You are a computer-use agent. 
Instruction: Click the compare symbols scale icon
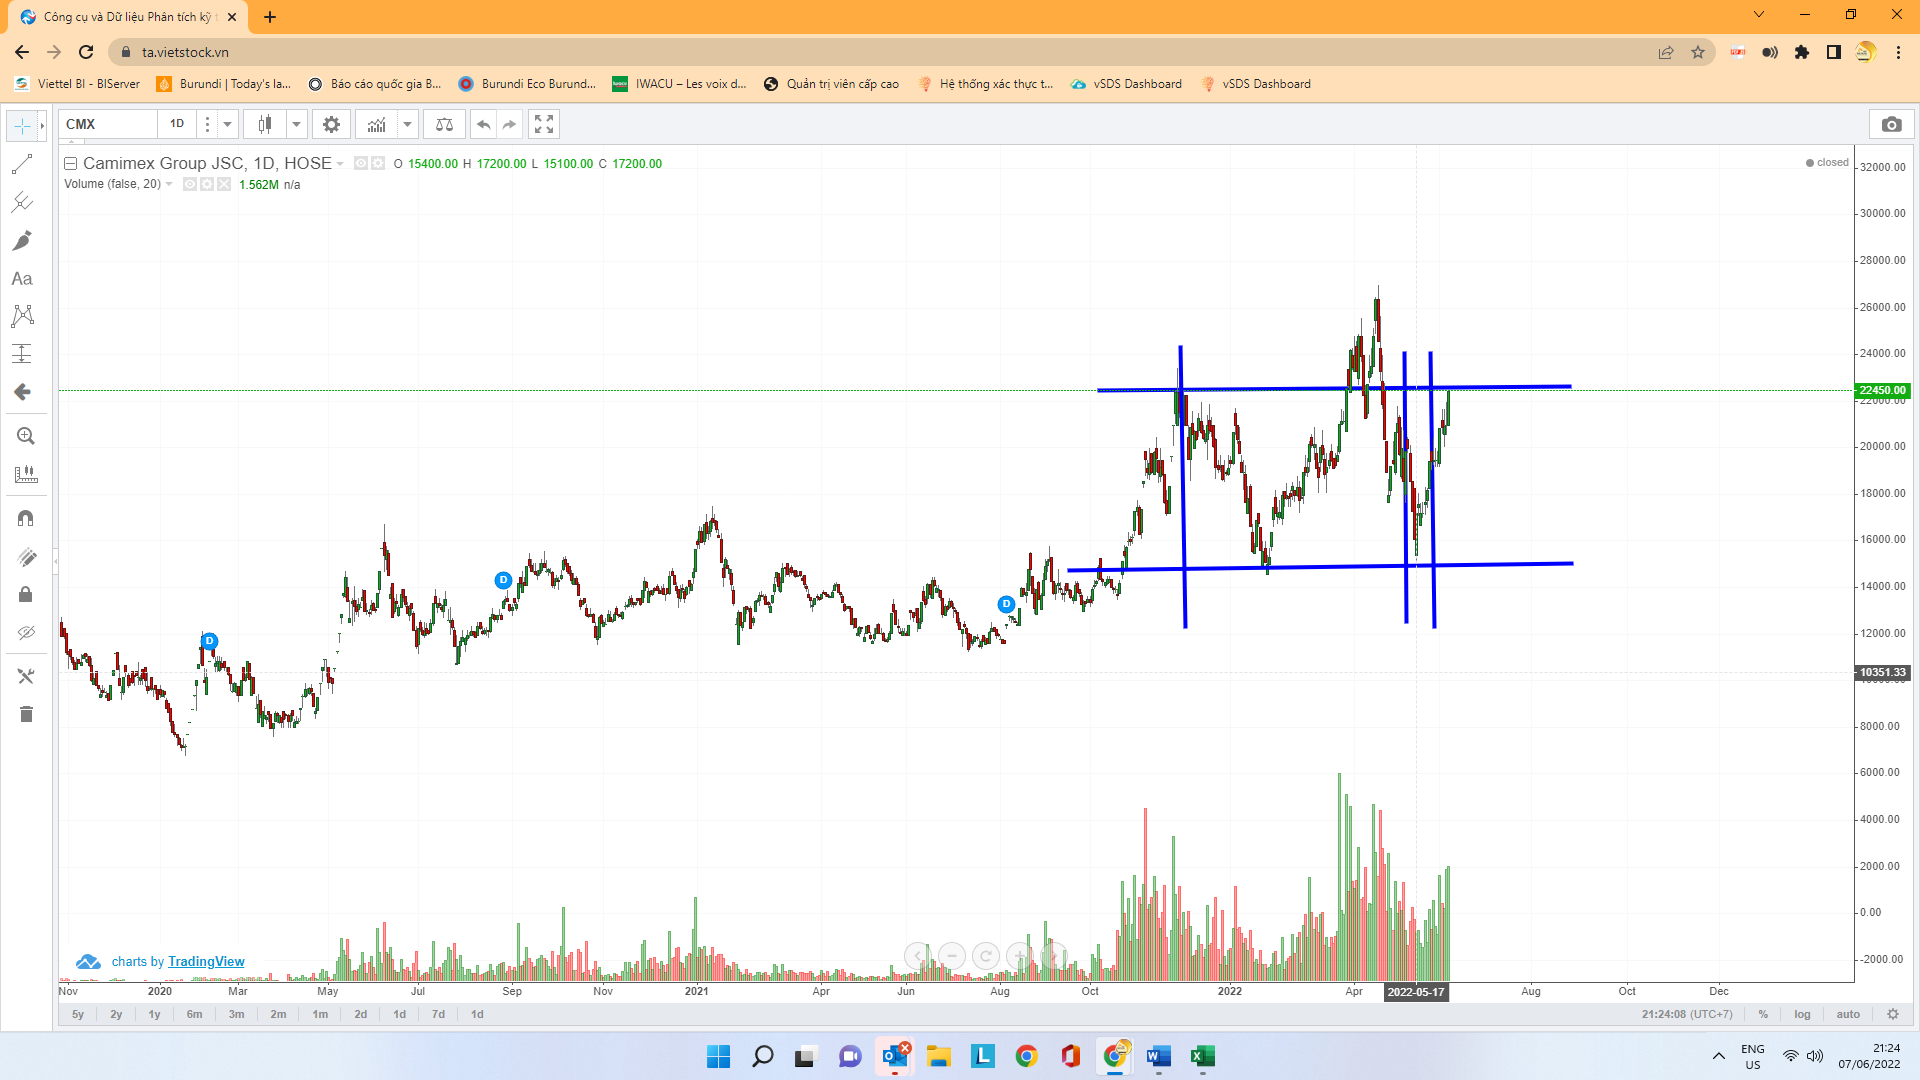click(444, 124)
